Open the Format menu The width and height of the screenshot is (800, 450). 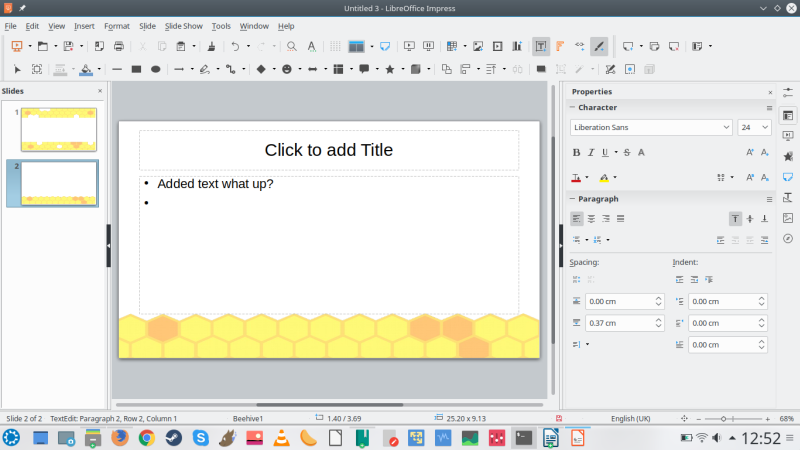coord(116,25)
